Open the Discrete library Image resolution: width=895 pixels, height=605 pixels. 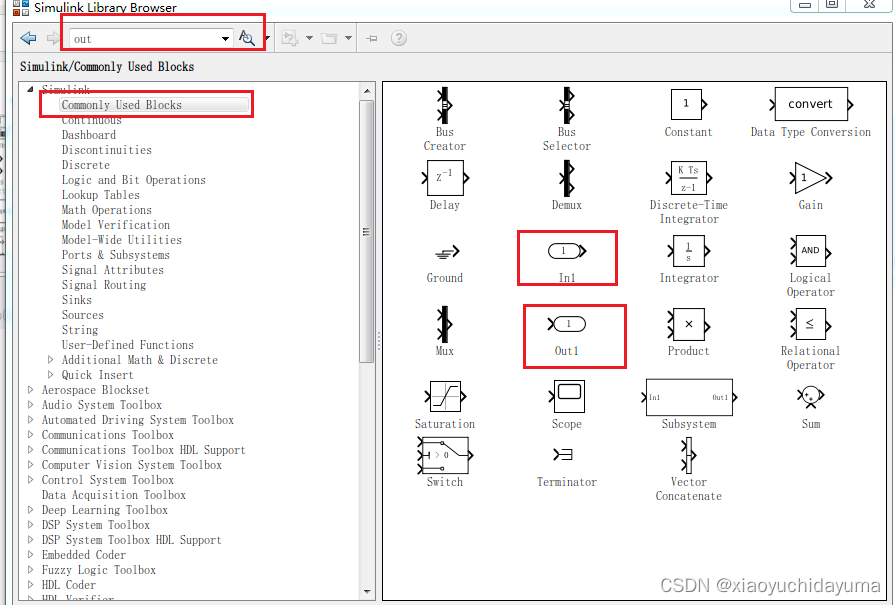(x=86, y=165)
